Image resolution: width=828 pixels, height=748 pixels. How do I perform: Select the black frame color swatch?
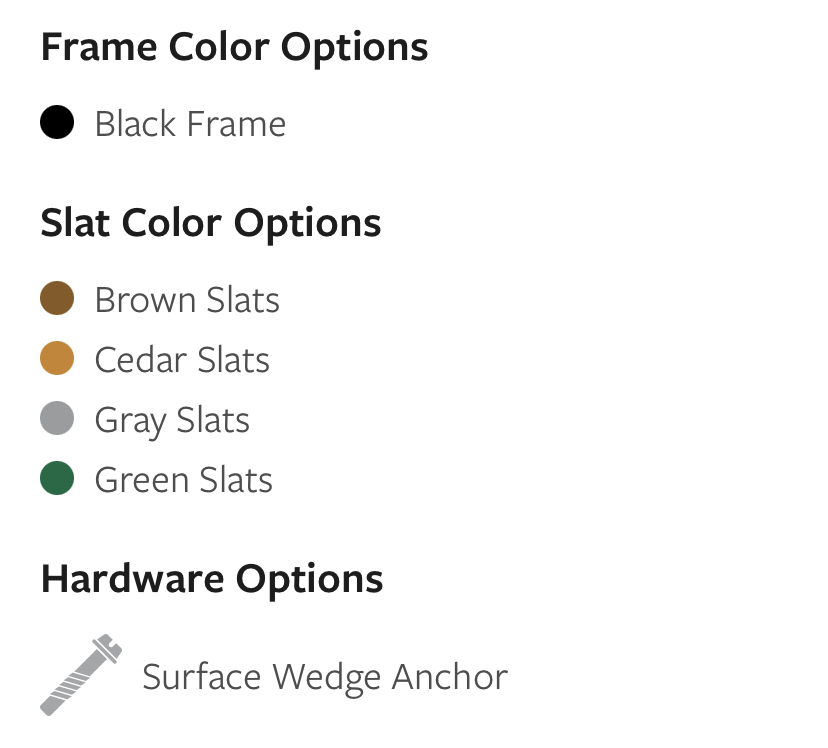(x=57, y=122)
